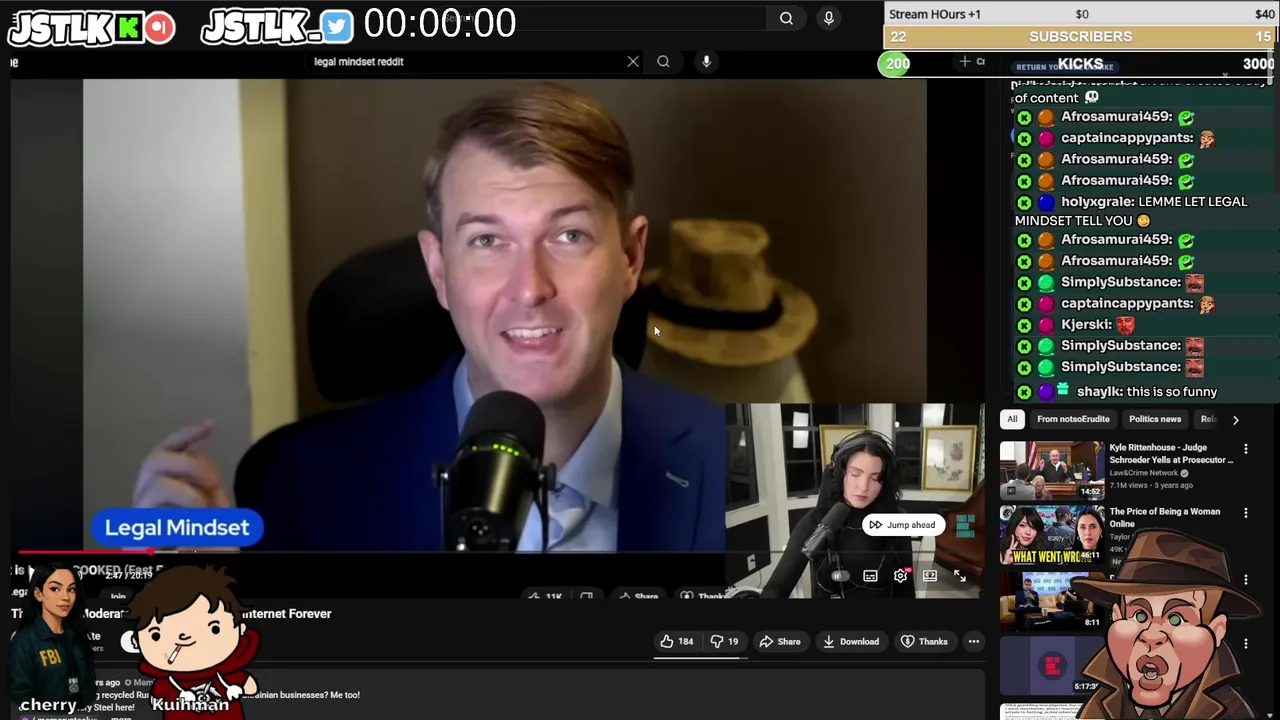
Task: Click the SUBSCRIBERS goal bar
Action: [x=1081, y=37]
